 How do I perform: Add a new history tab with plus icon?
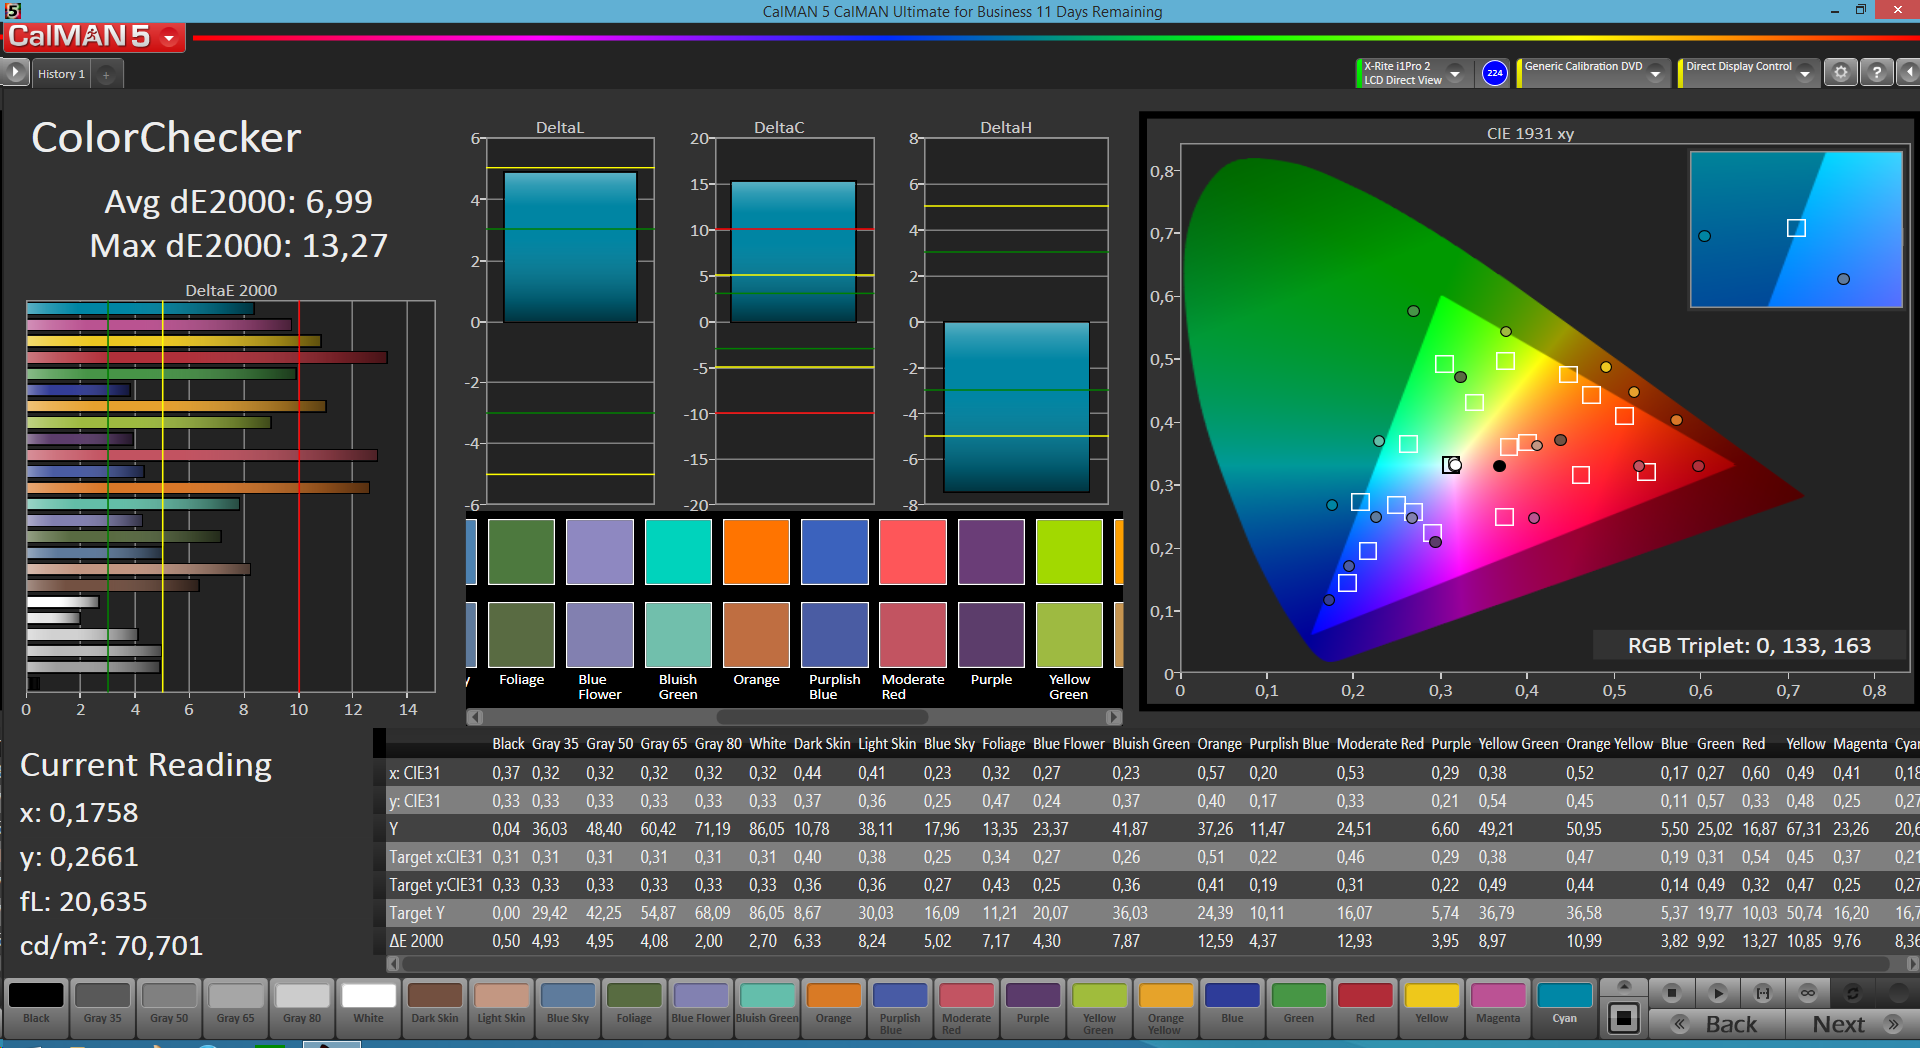pyautogui.click(x=106, y=74)
